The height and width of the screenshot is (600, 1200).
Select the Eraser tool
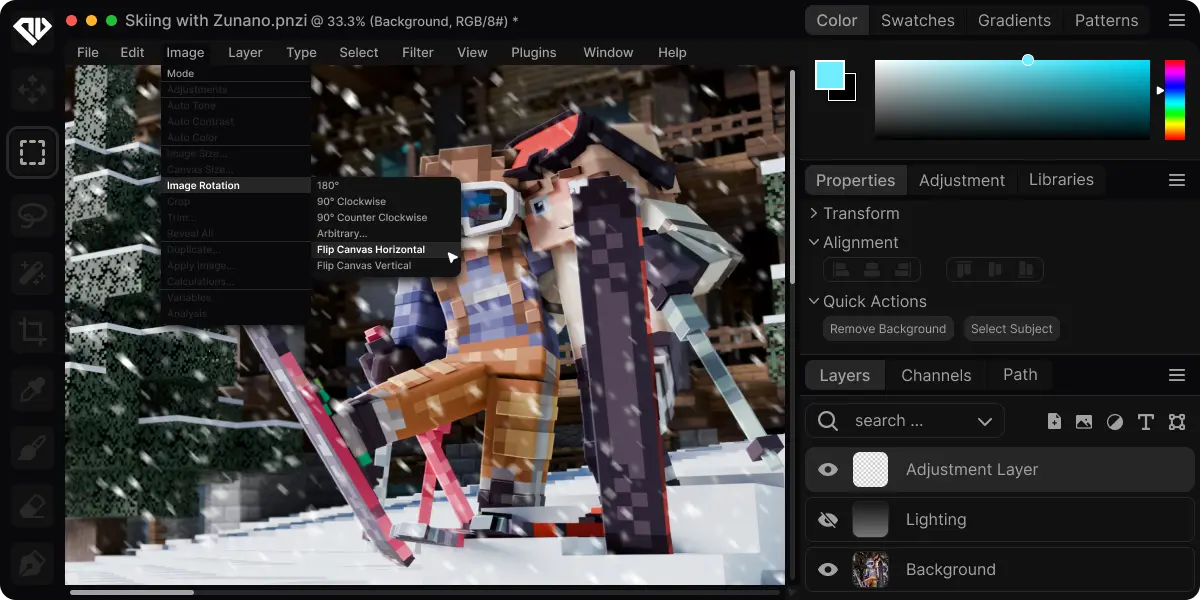(x=32, y=506)
